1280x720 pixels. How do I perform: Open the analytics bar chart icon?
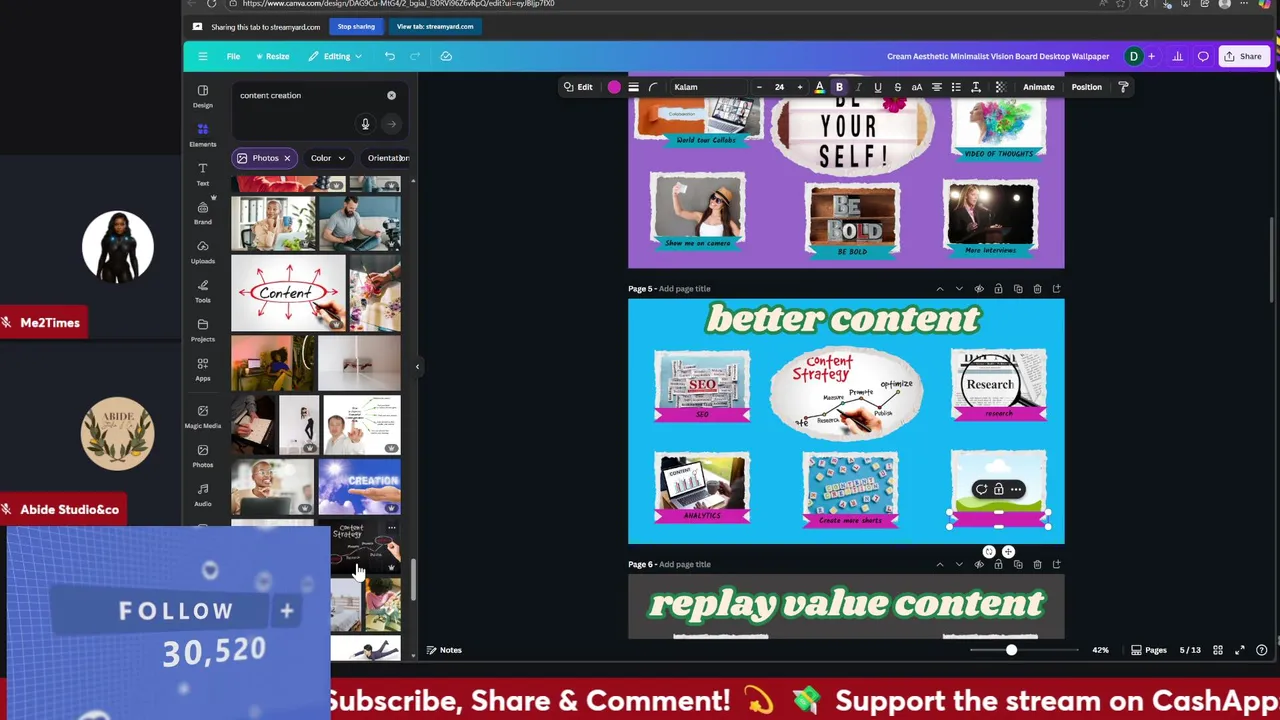click(x=1177, y=56)
